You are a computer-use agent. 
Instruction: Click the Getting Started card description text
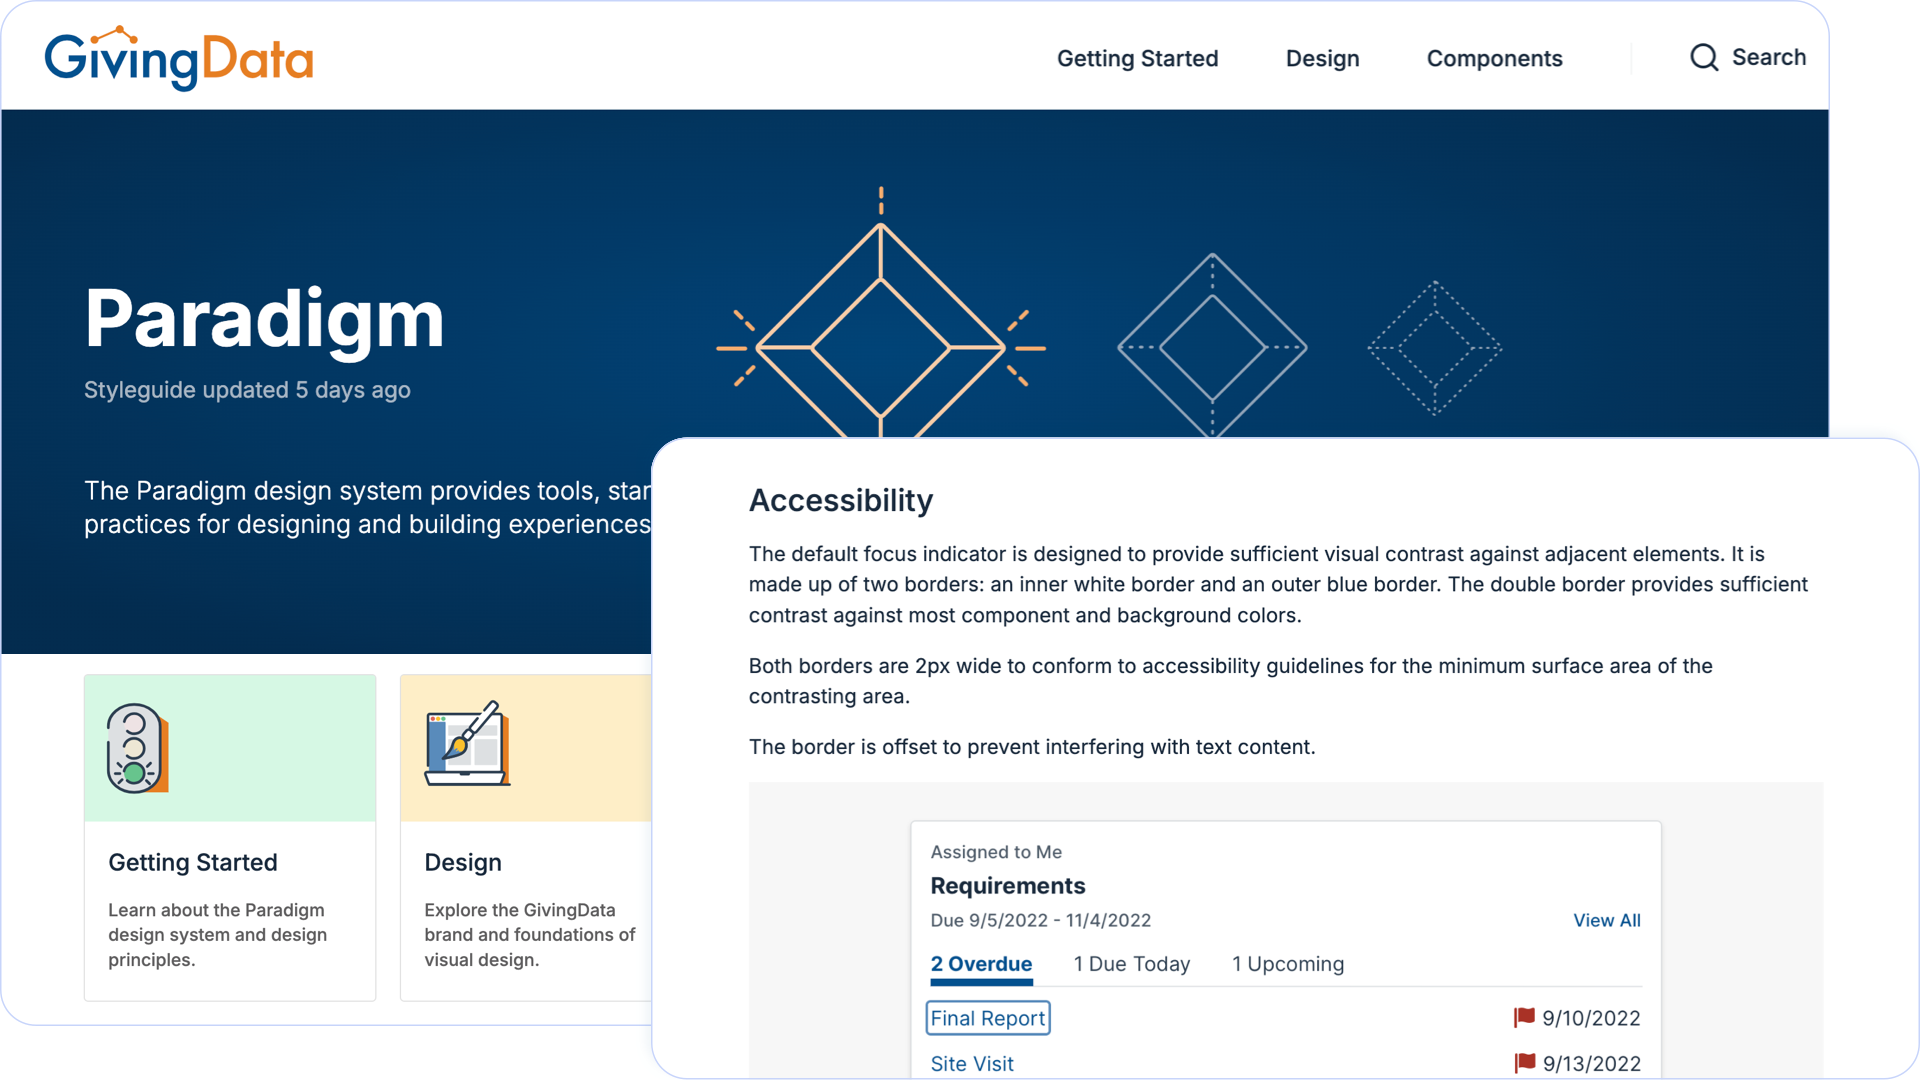pos(218,935)
